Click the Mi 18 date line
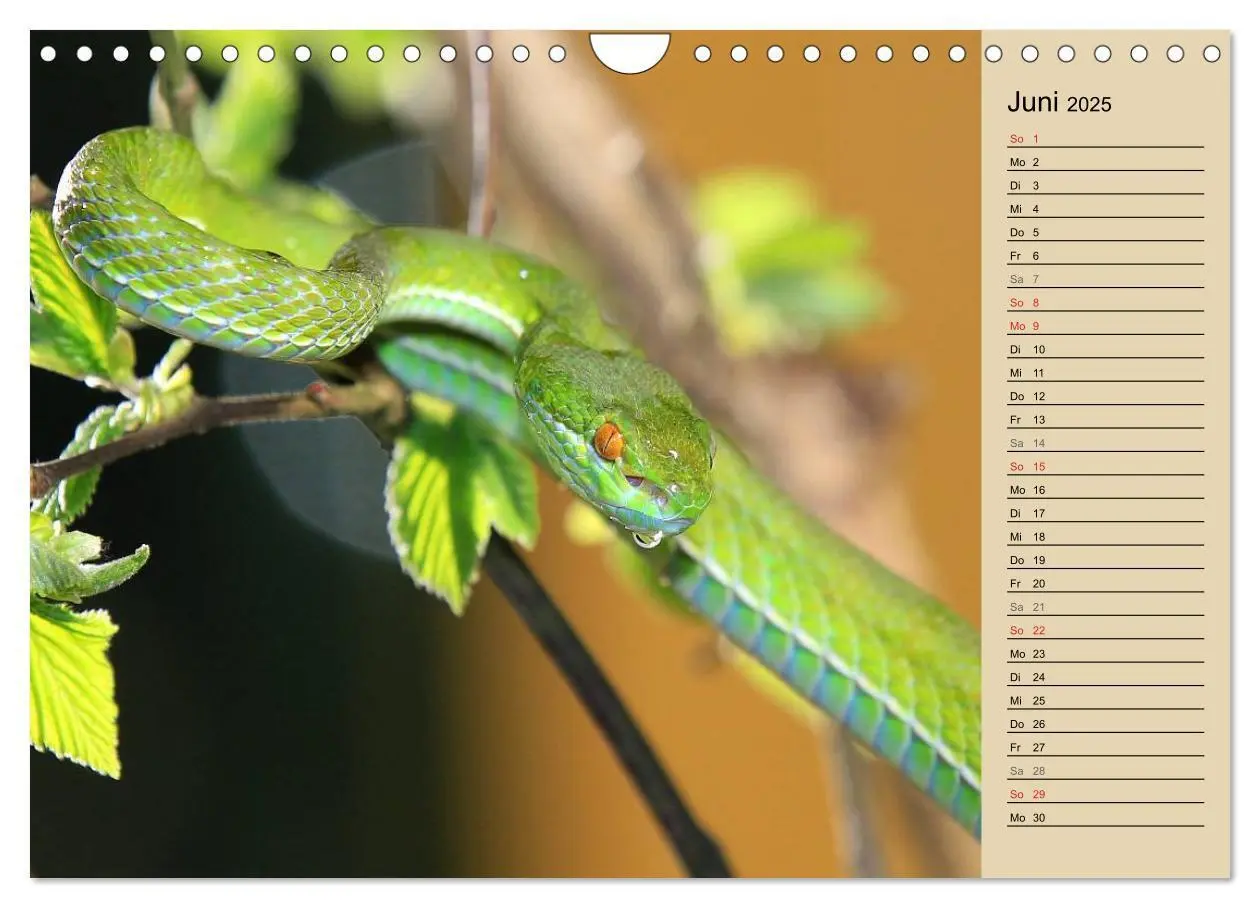This screenshot has height=908, width=1260. pos(1105,537)
